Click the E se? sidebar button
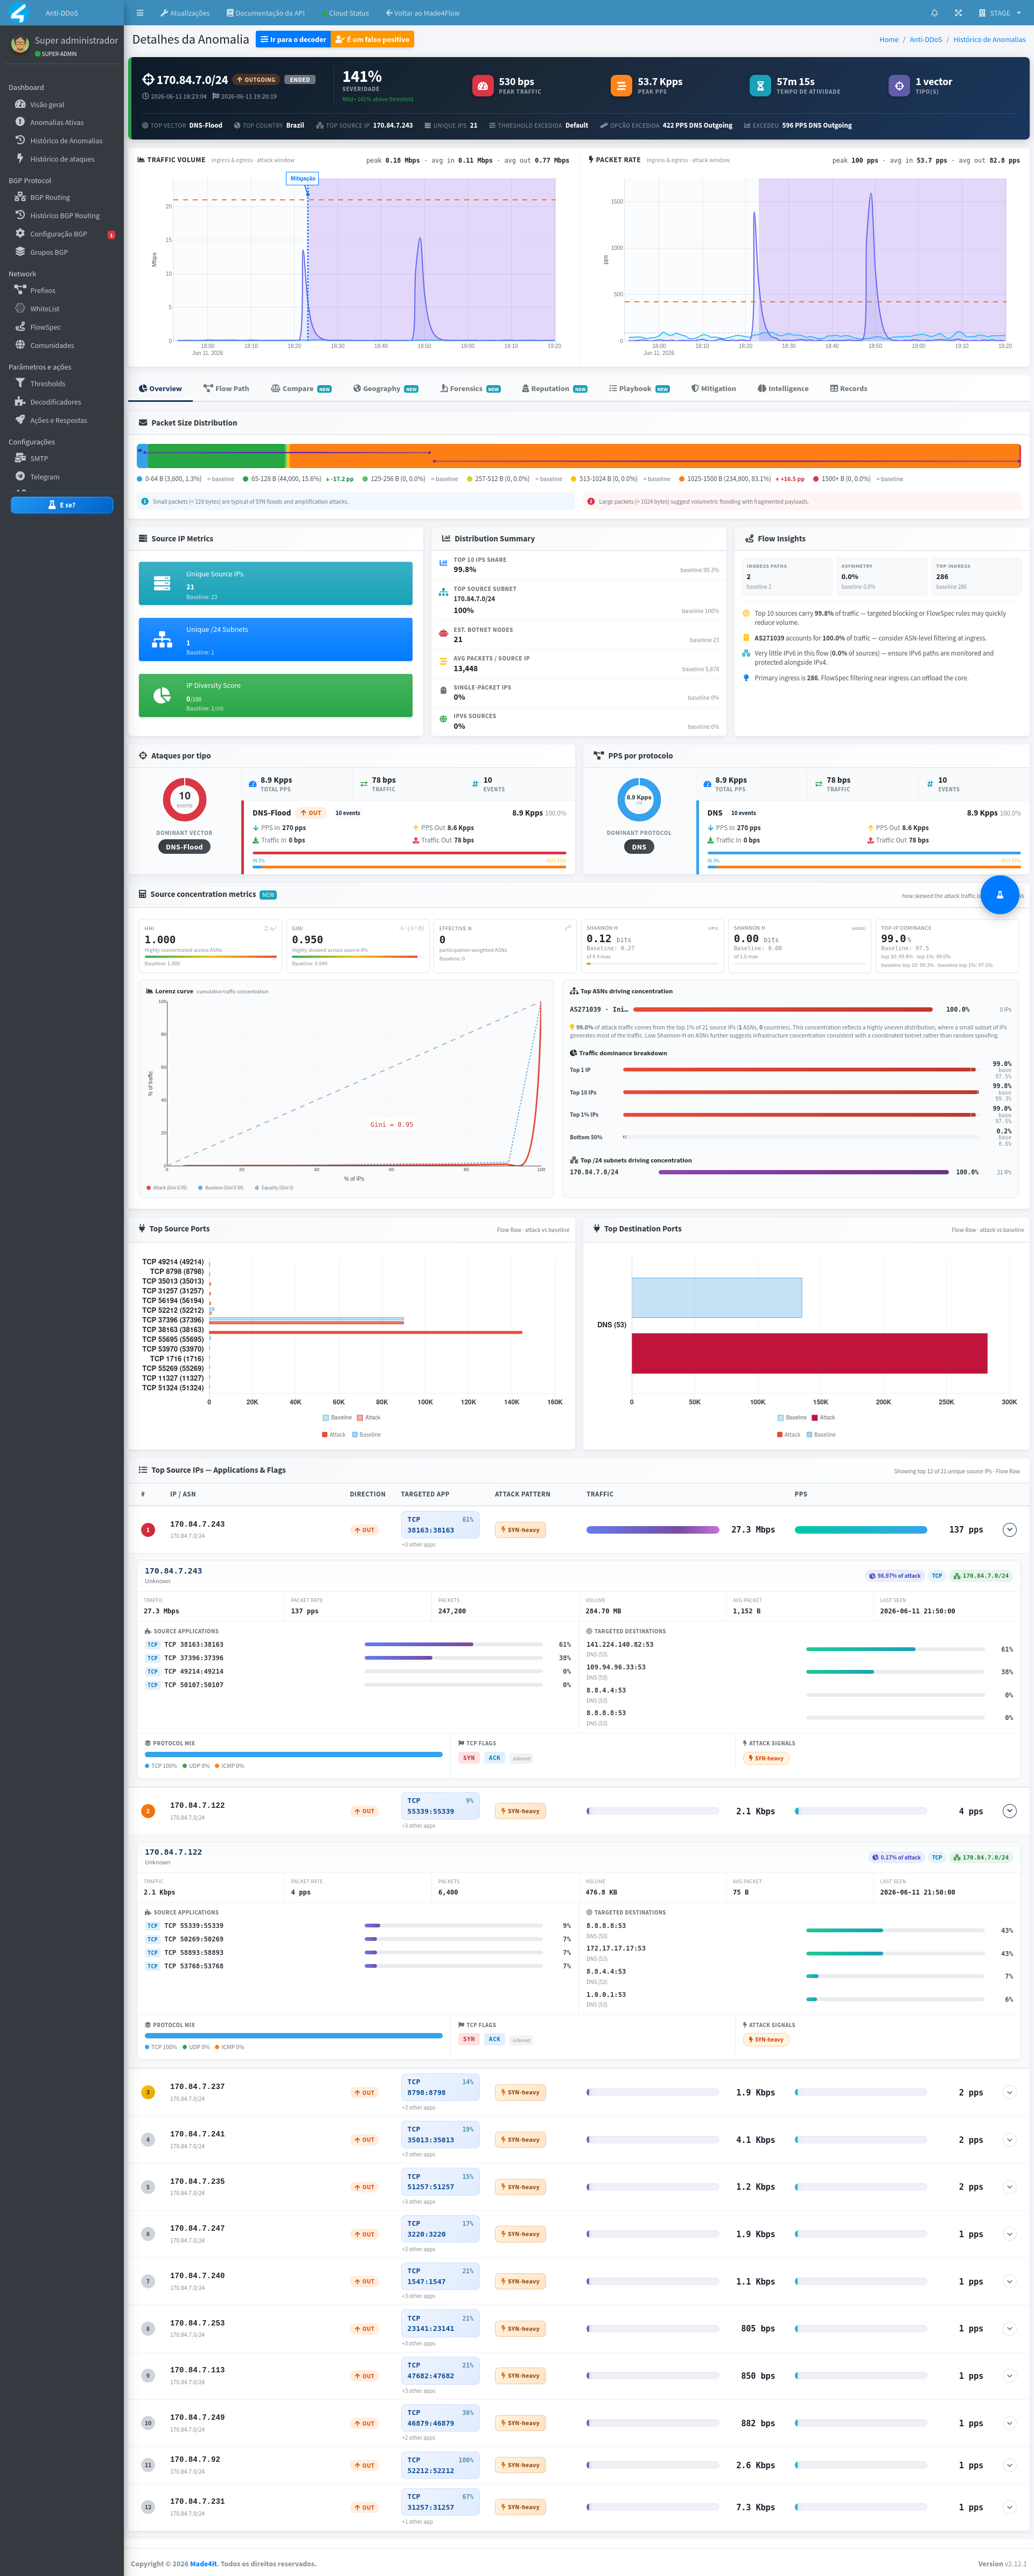Screen dimensions: 1034x2576 (x=62, y=505)
